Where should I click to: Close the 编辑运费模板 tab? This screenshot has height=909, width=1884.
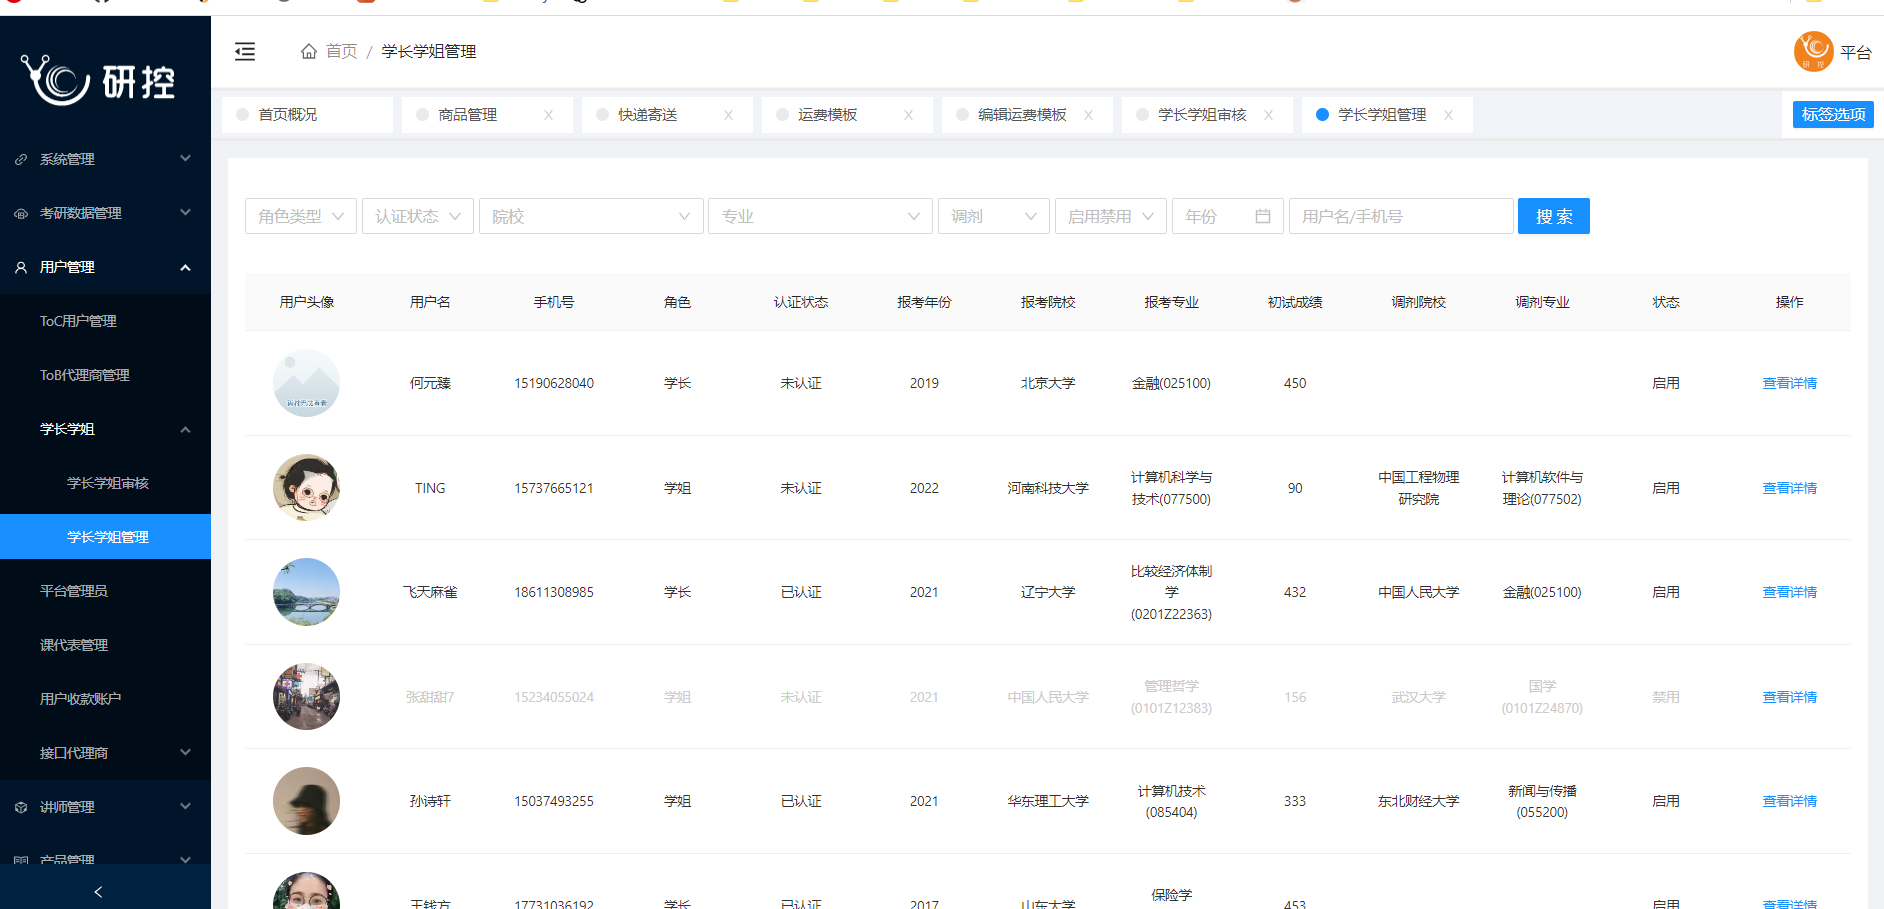click(1088, 115)
